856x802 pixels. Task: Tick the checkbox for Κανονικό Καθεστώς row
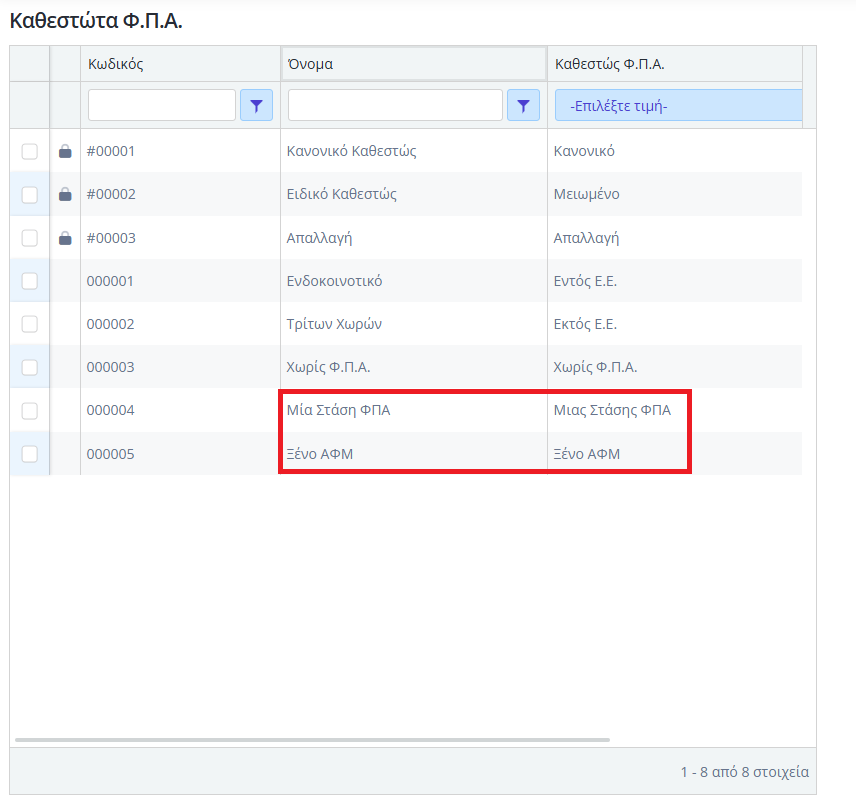pos(30,152)
